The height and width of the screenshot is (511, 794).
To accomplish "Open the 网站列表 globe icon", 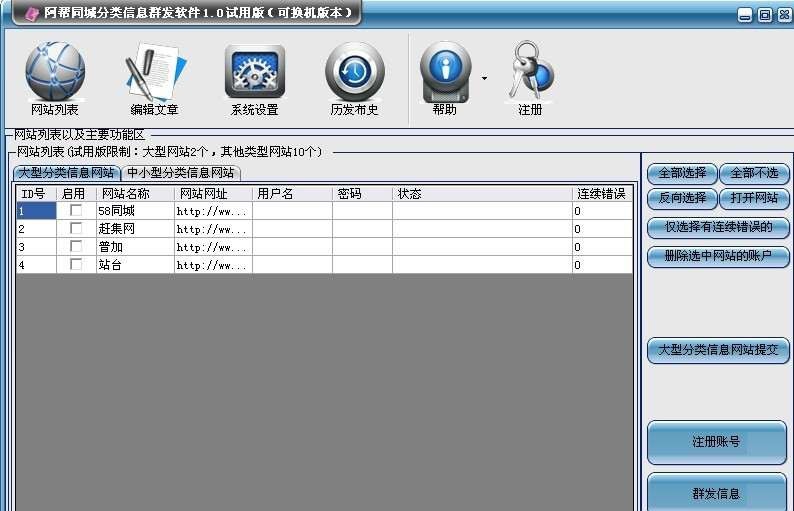I will (x=55, y=72).
